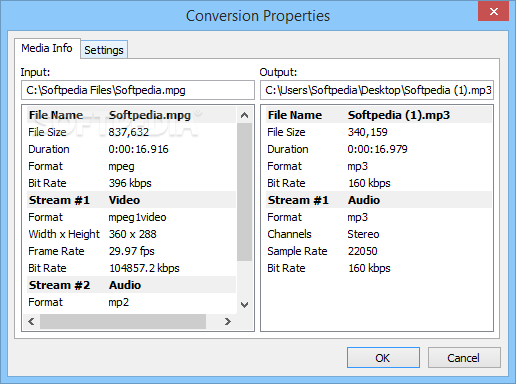Image resolution: width=516 pixels, height=384 pixels.
Task: Switch to the Settings tab
Action: coord(104,50)
